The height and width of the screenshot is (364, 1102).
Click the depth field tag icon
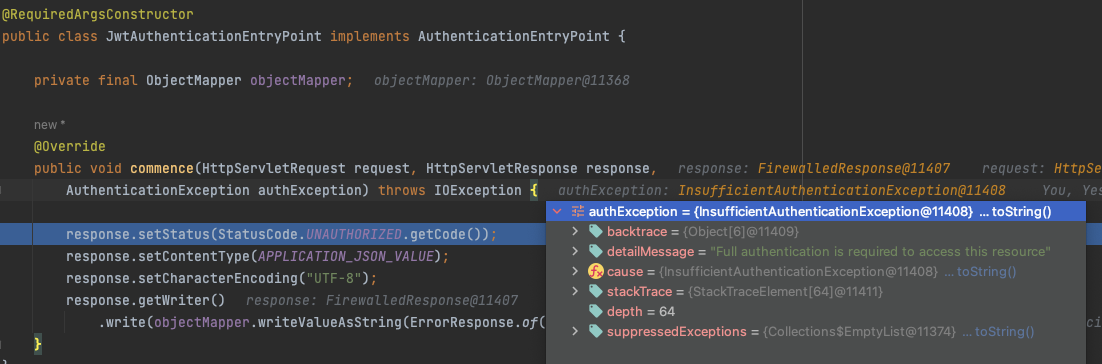pos(595,311)
